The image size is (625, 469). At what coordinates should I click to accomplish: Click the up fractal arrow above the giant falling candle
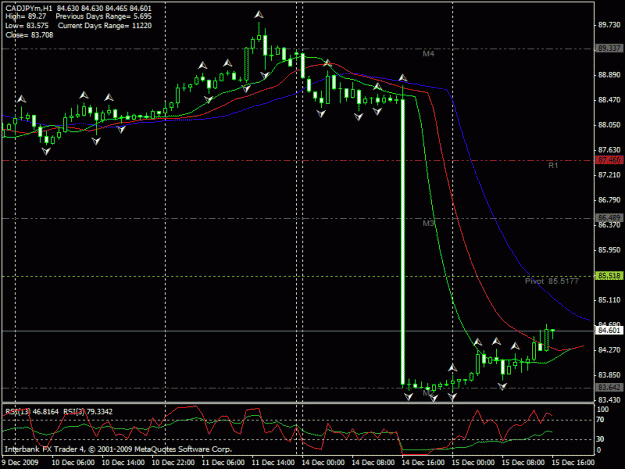click(x=403, y=78)
